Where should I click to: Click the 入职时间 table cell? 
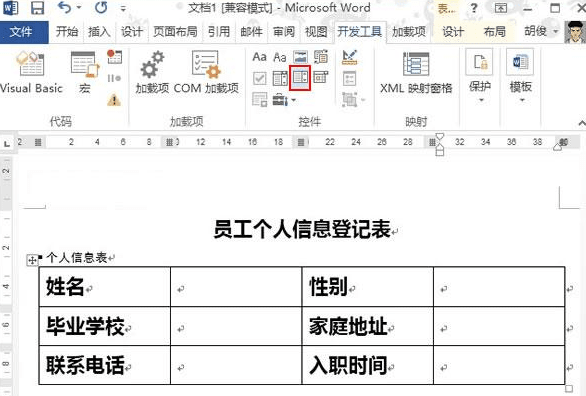click(x=367, y=365)
